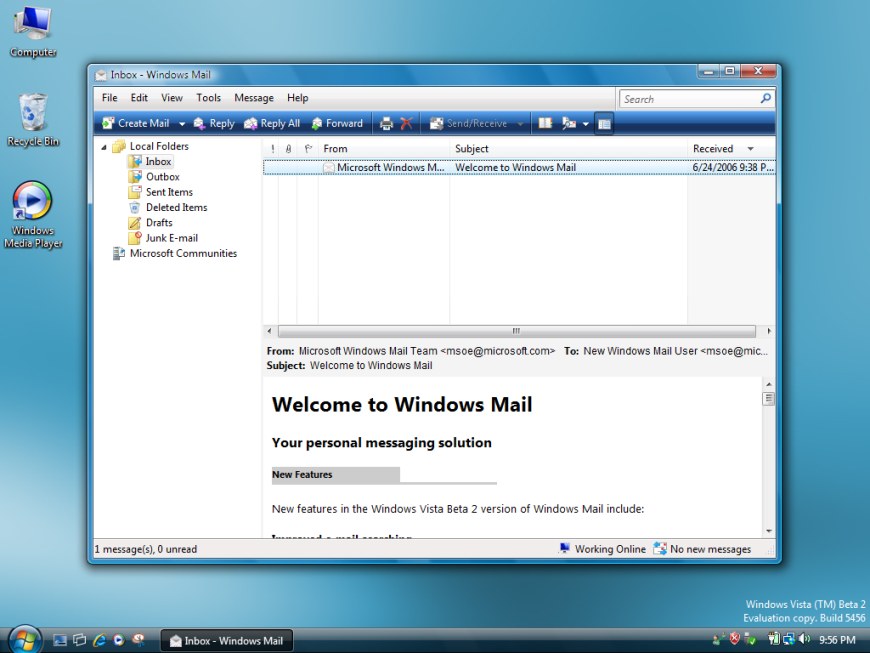Click the No new messages status icon

[660, 549]
